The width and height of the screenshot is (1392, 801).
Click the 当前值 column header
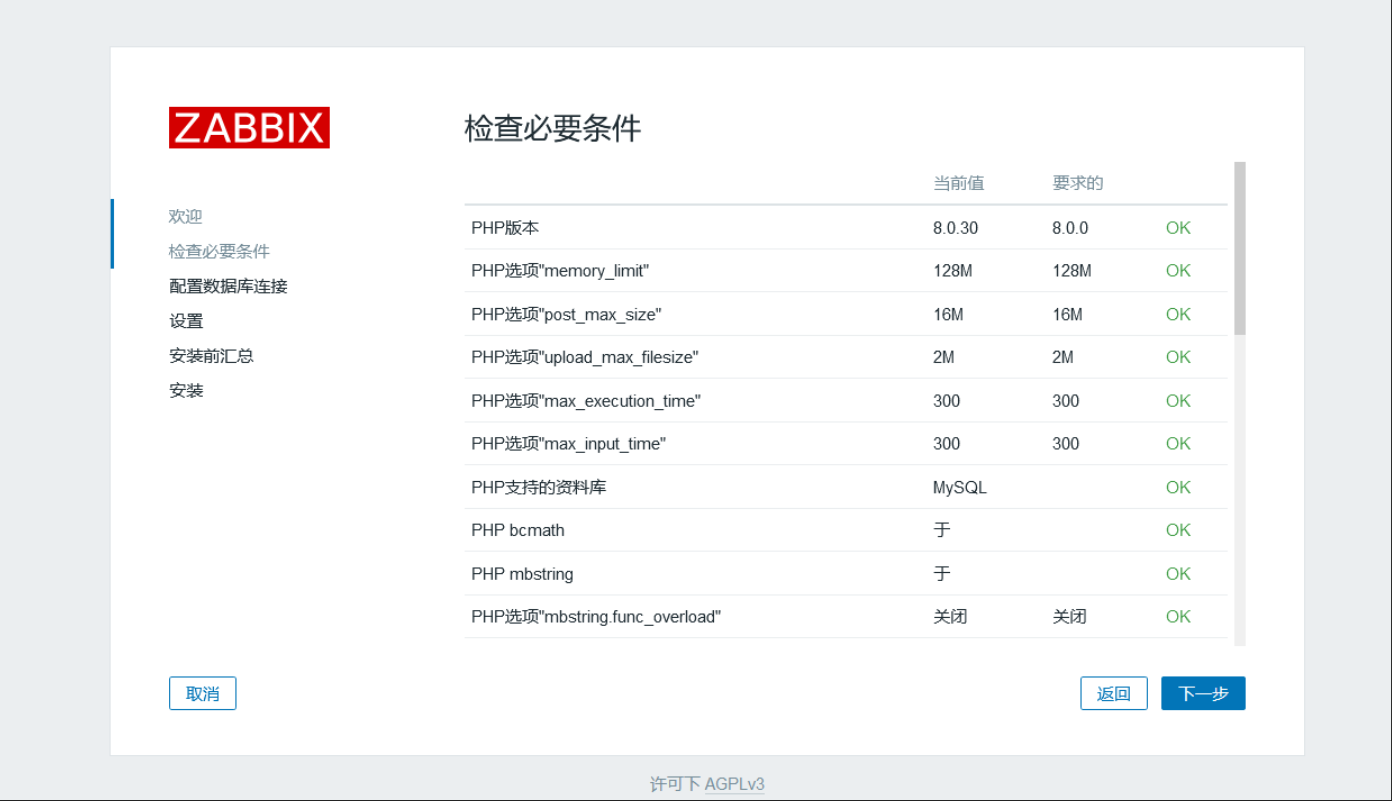click(x=958, y=183)
